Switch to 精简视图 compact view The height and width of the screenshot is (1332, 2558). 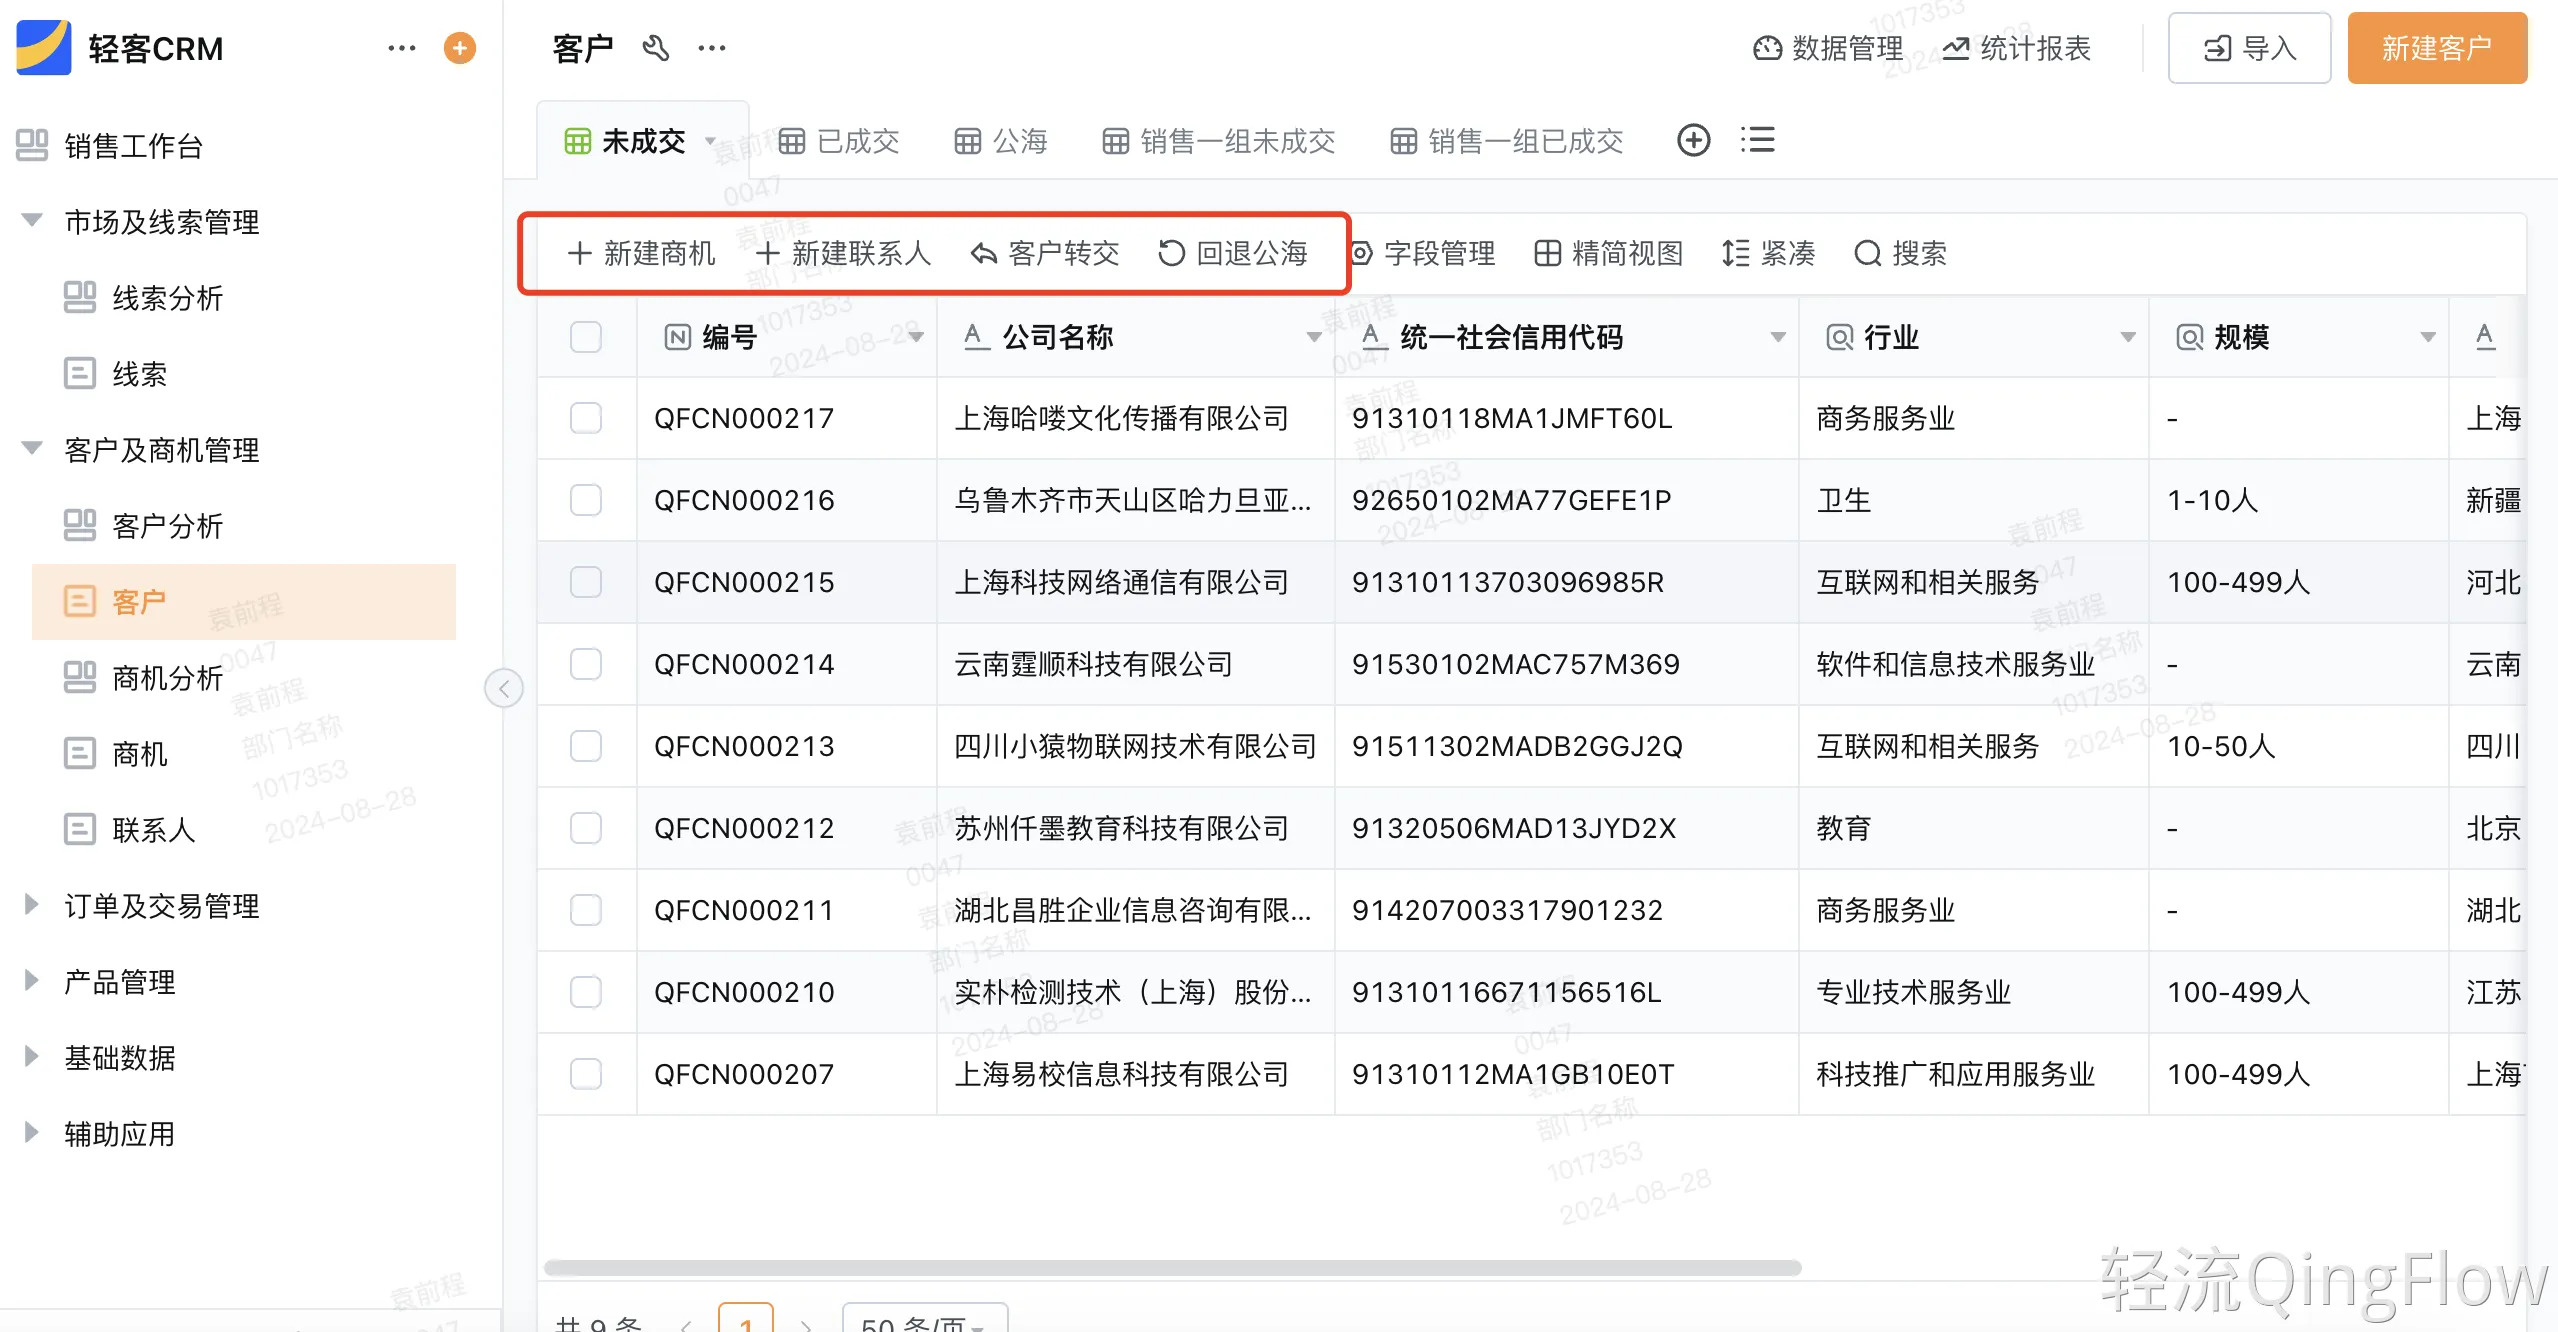tap(1609, 253)
